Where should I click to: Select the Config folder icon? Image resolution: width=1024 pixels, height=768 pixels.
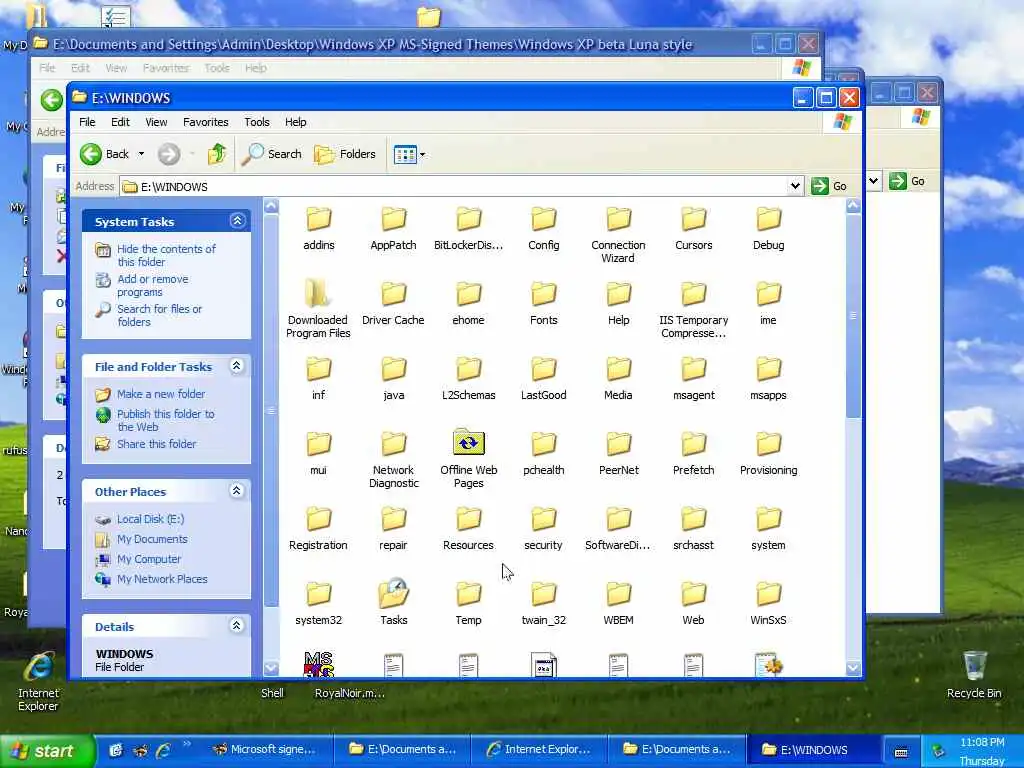point(543,219)
